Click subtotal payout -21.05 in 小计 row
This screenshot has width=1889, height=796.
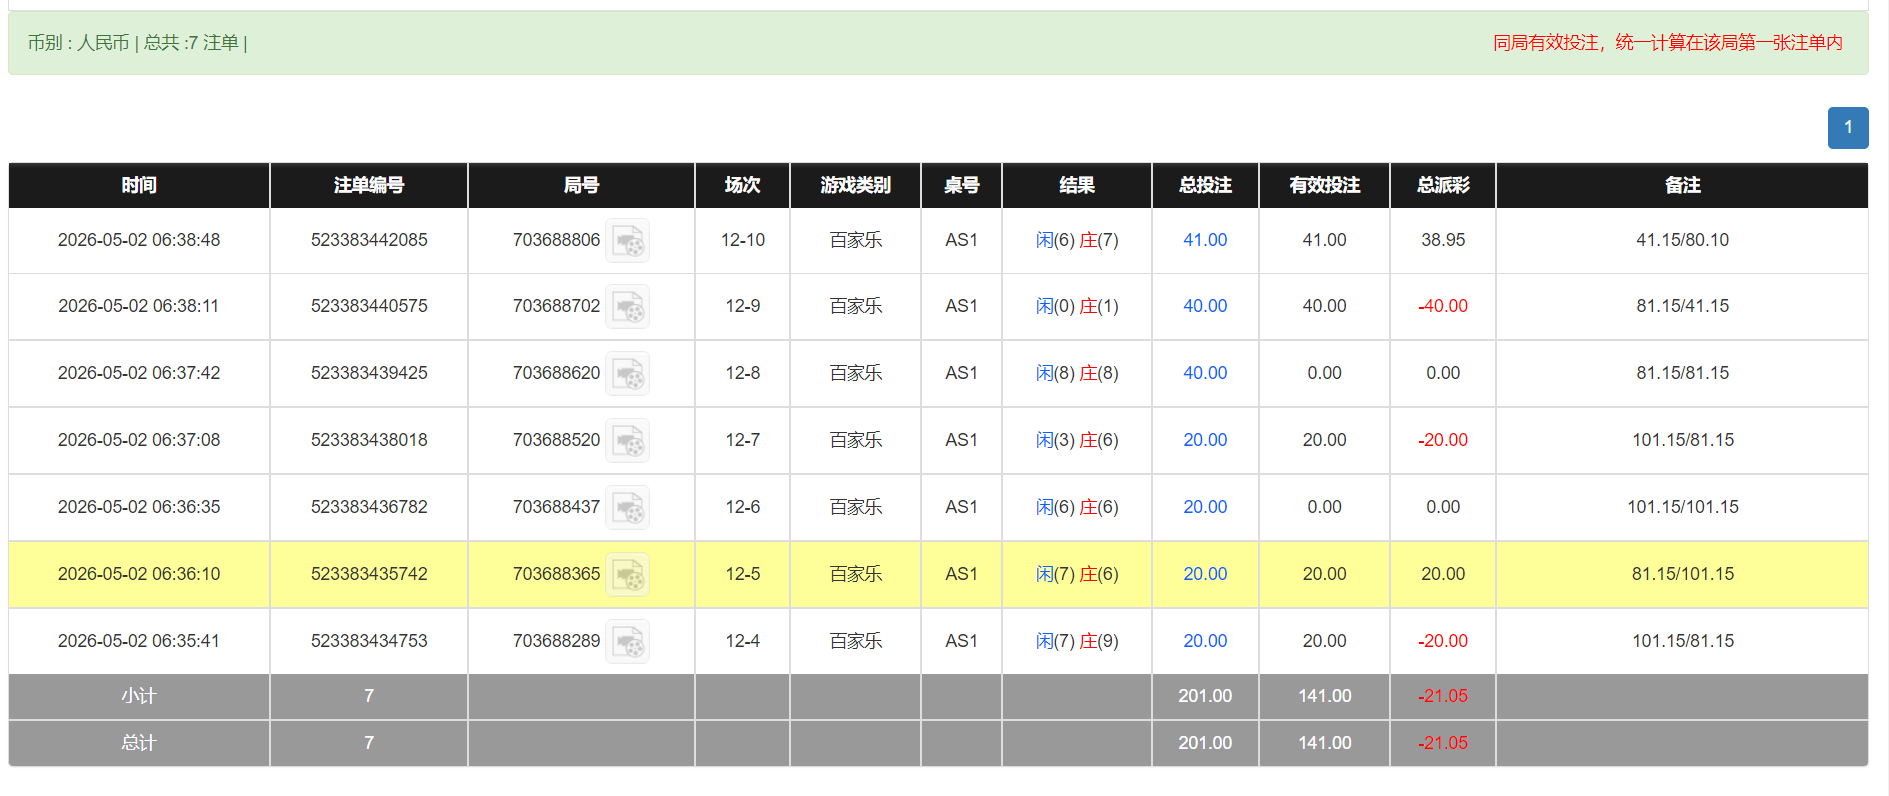1443,696
